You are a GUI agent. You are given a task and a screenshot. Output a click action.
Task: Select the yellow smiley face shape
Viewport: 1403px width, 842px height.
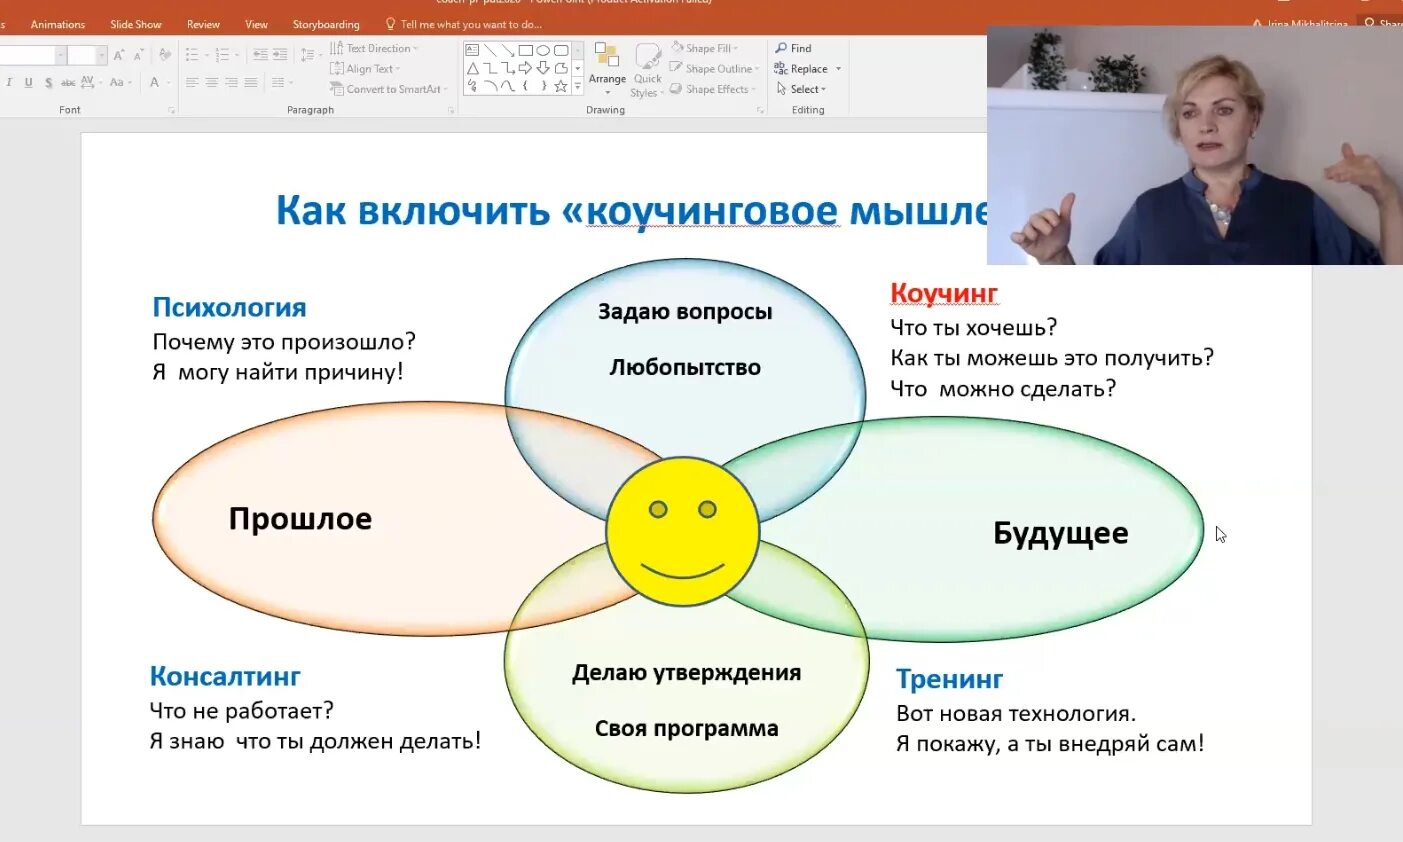(683, 531)
